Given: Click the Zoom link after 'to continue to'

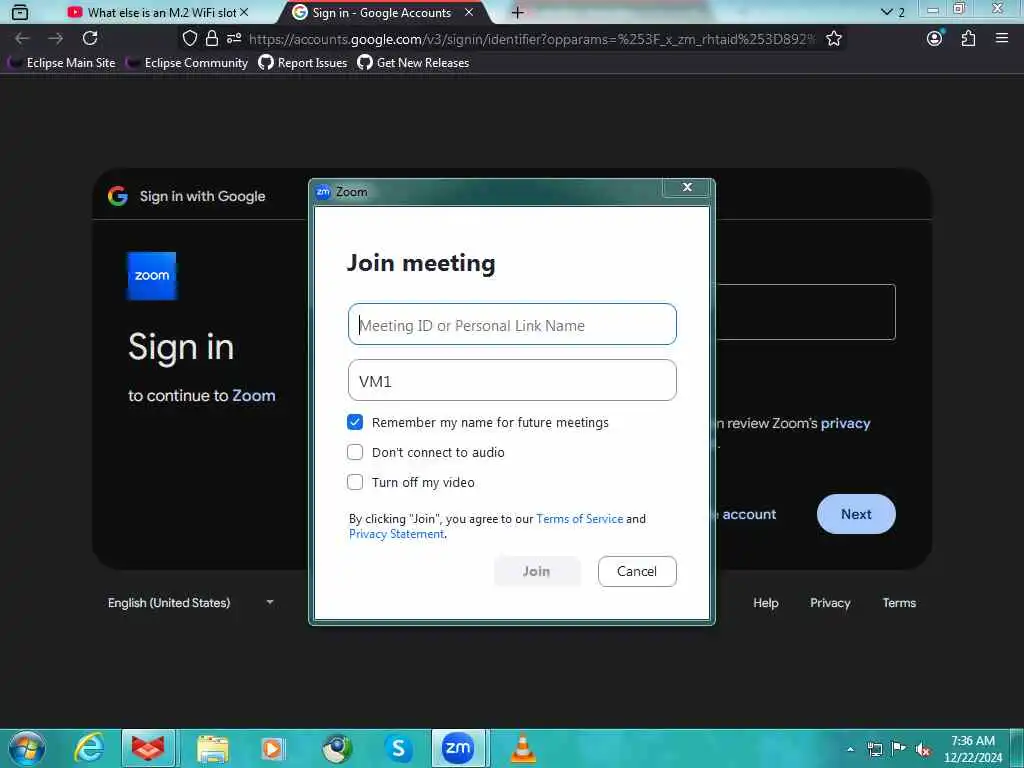Looking at the screenshot, I should (254, 396).
